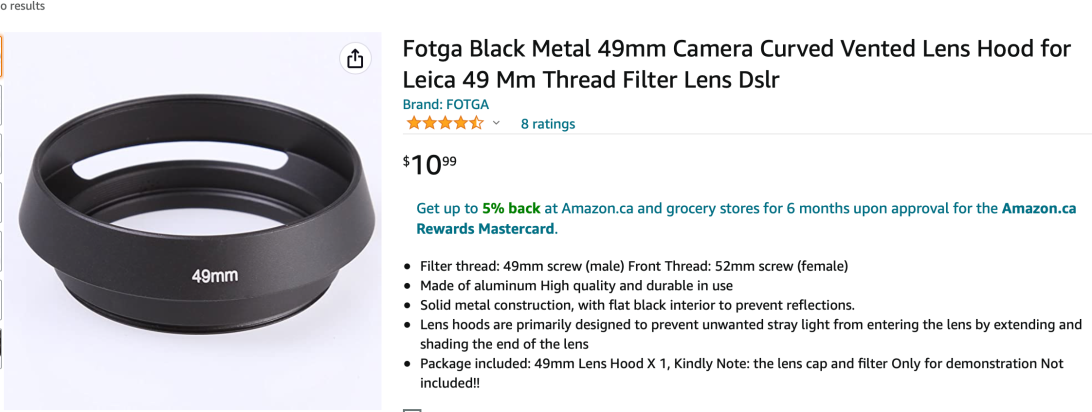
Task: Select the orange-highlighted thumbnail at left edge
Action: pyautogui.click(x=1, y=57)
